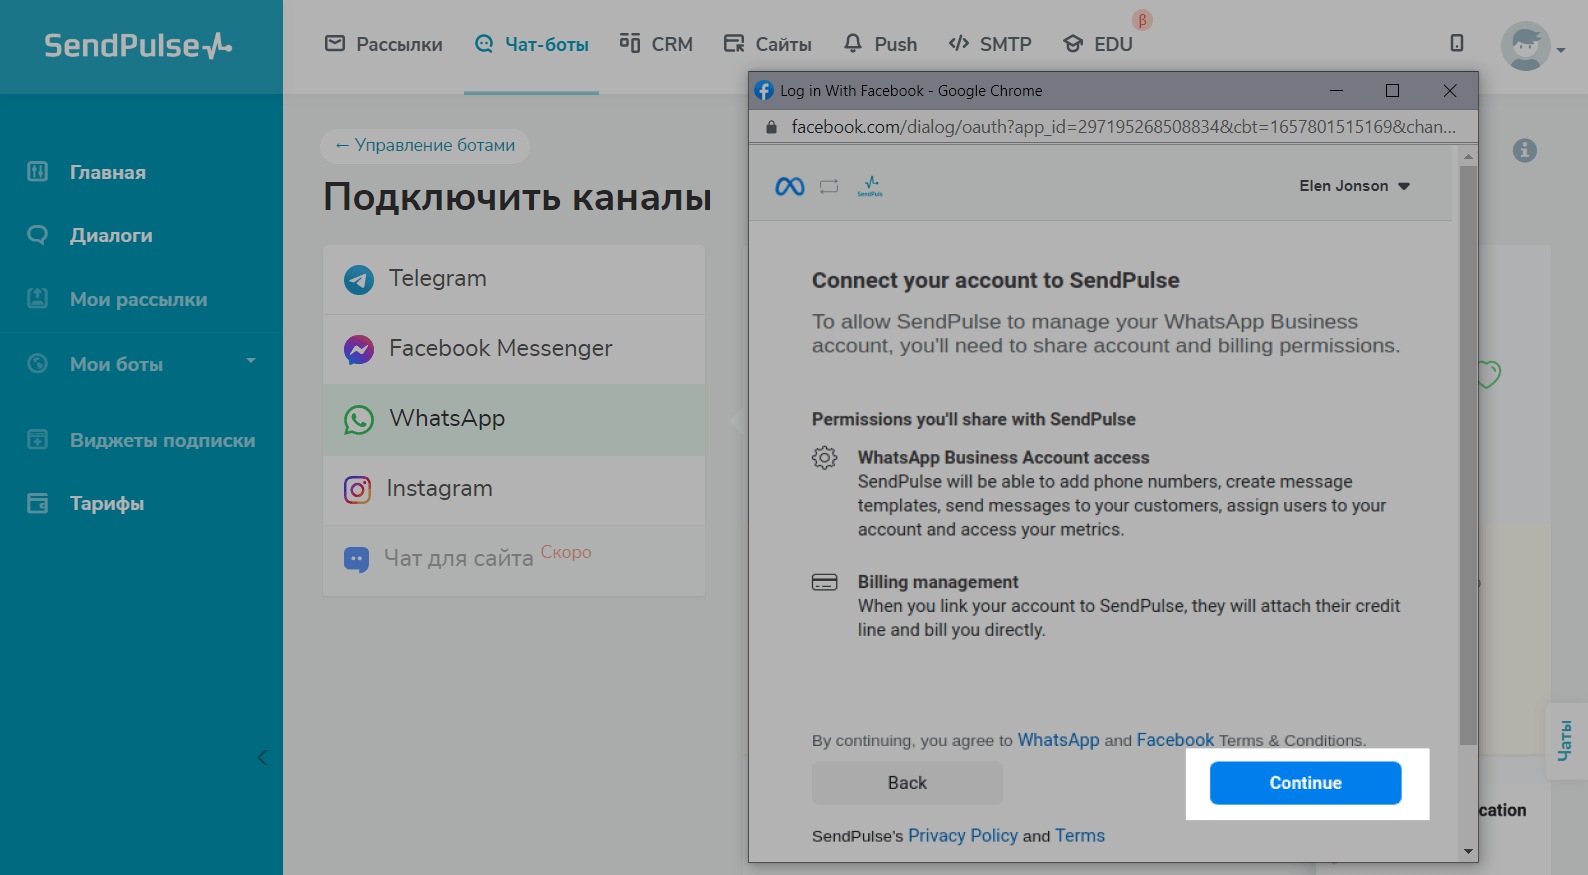Open the Push notifications section
Screen dimensions: 1588x875
click(880, 44)
